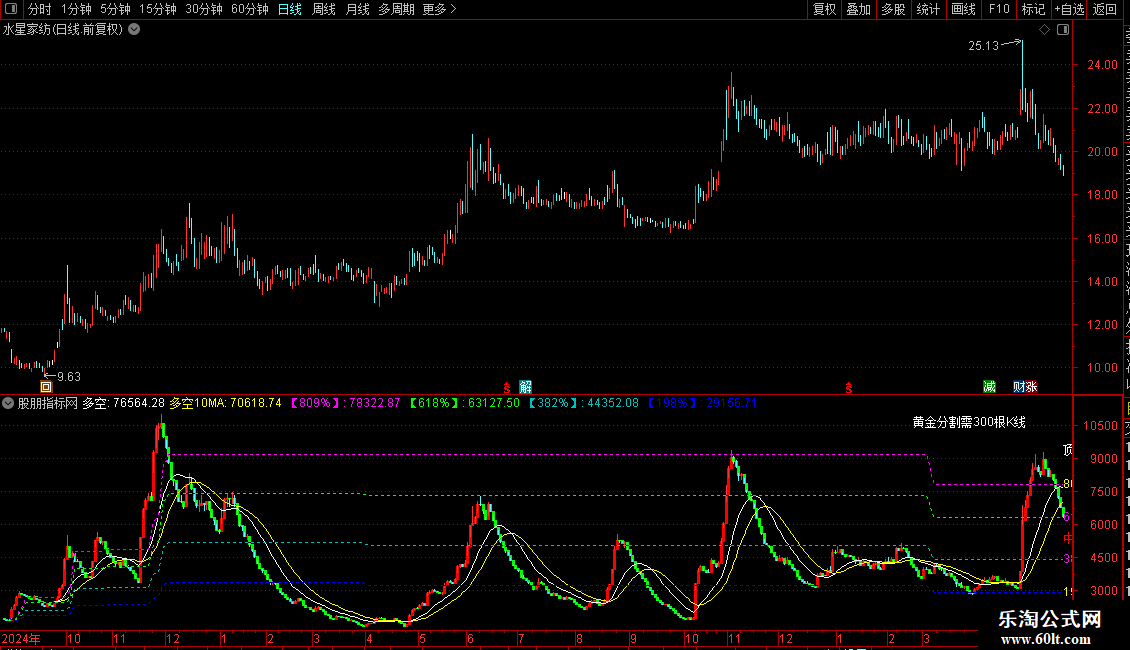Click the 【382%】: 44352.08 value
Viewport: 1130px width, 650px height.
[x=583, y=404]
